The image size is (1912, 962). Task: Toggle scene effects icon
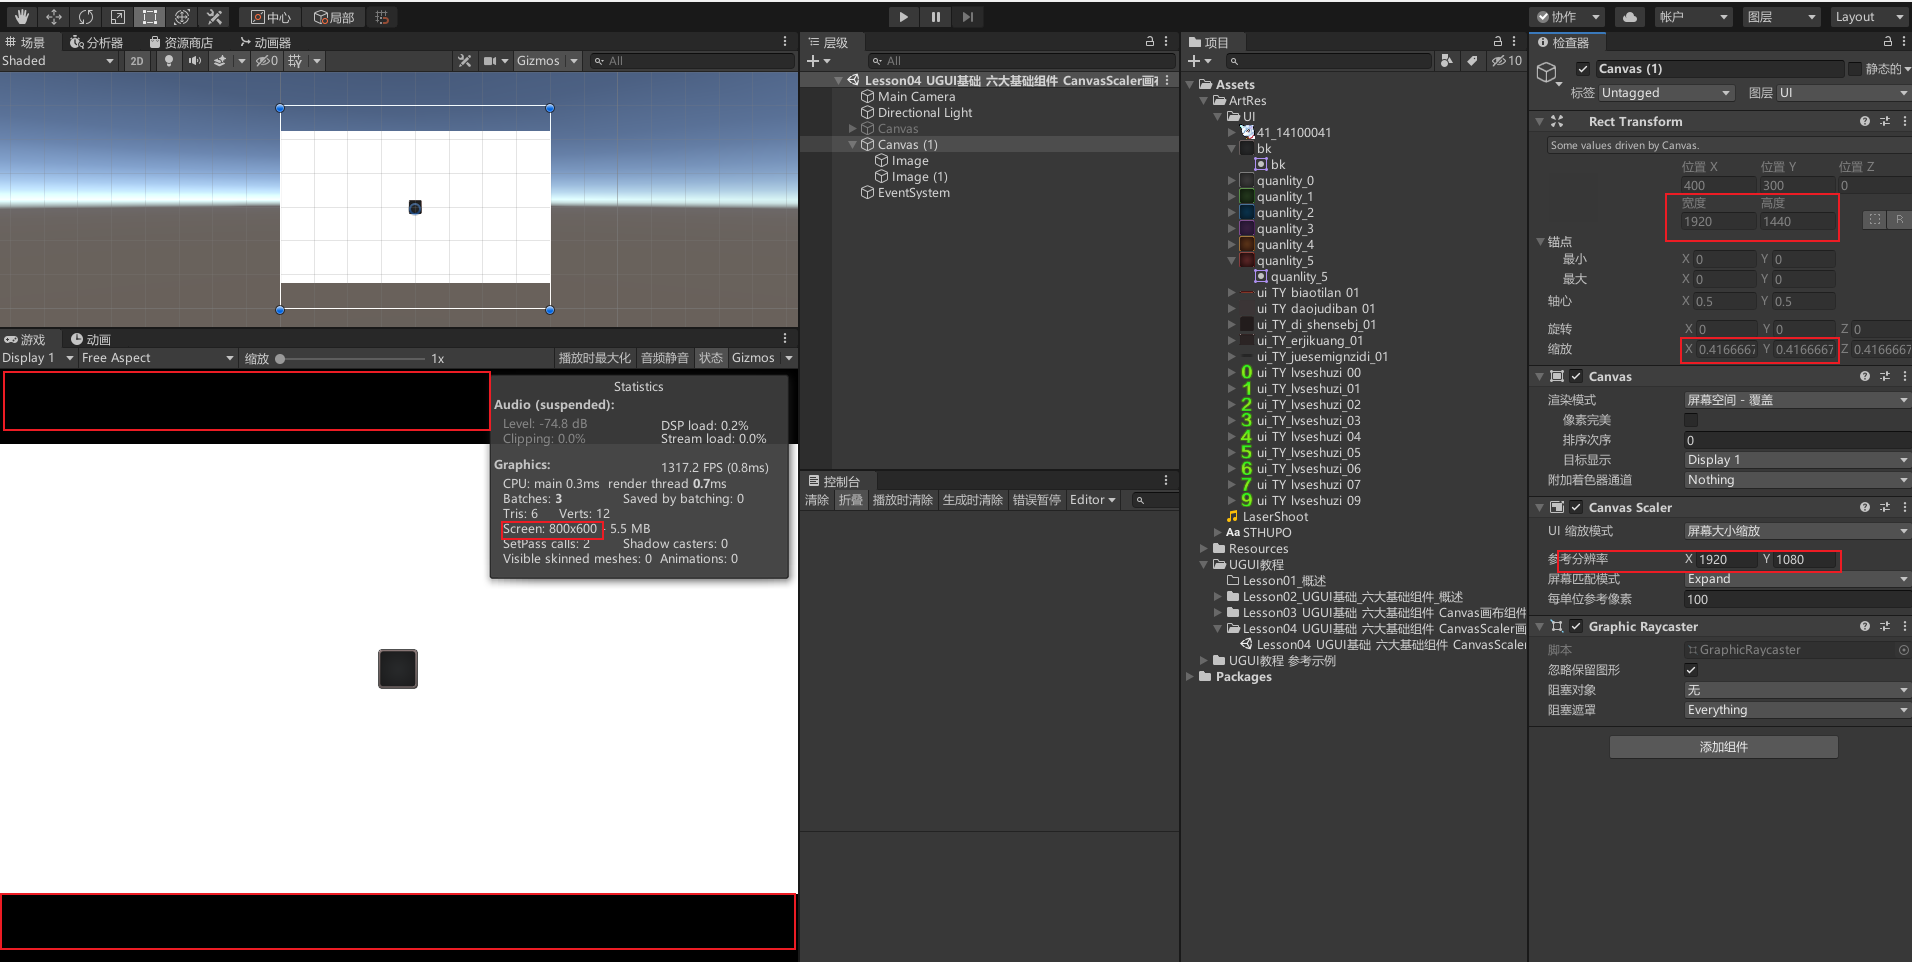[220, 61]
